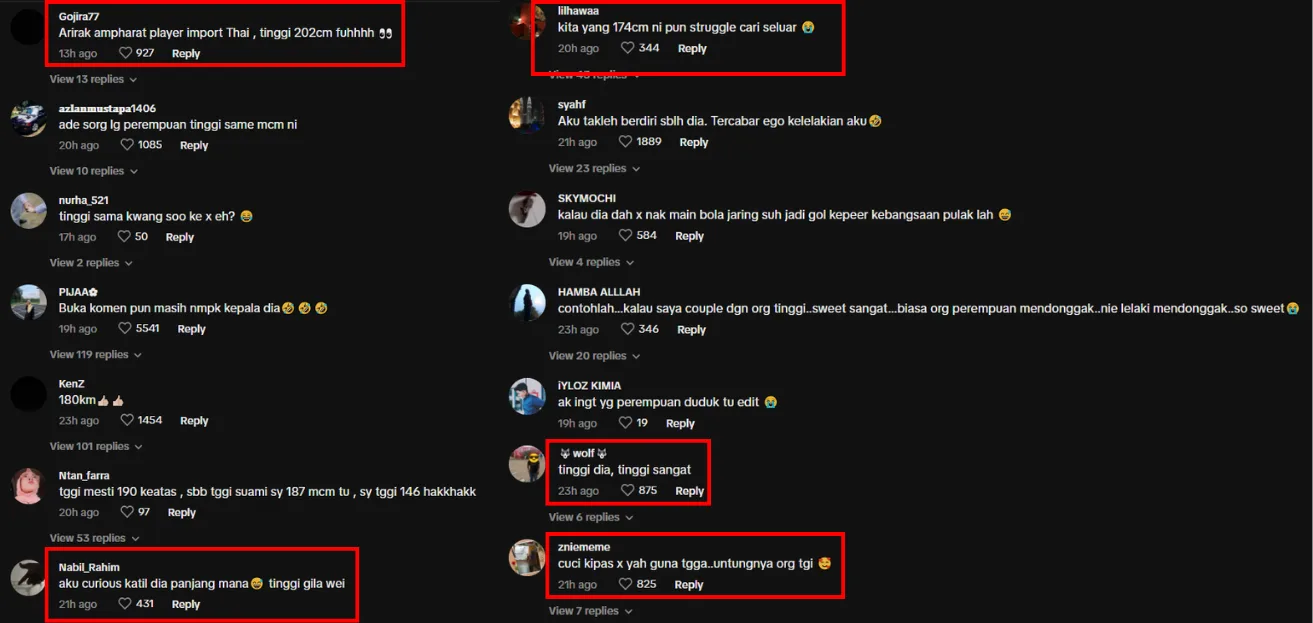Reply to iYLOZ KIMIA's comment

point(680,423)
